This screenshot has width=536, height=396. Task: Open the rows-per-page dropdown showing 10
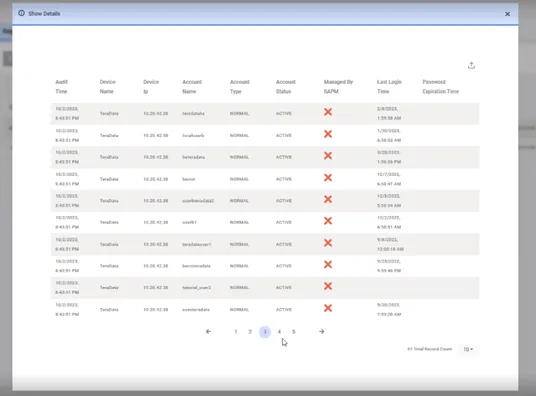tap(468, 349)
